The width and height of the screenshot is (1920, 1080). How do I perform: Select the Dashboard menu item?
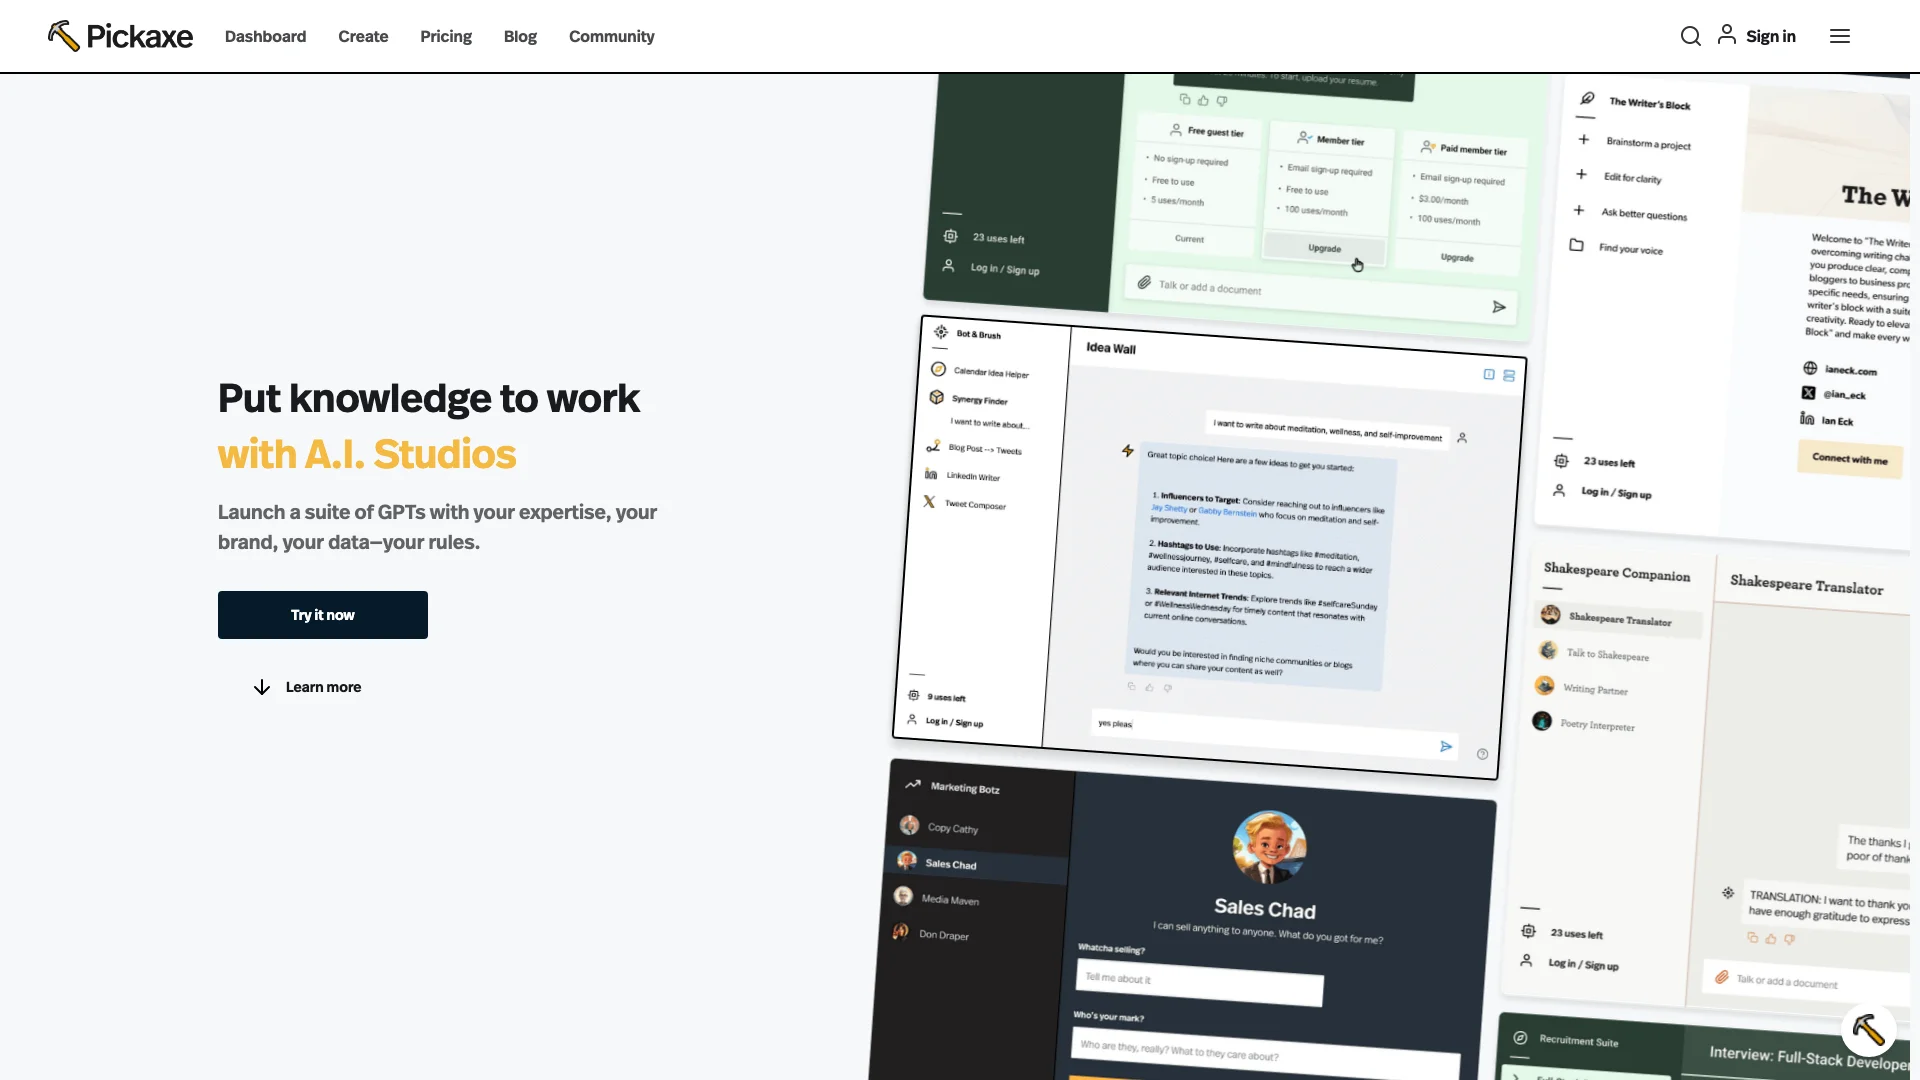point(265,36)
